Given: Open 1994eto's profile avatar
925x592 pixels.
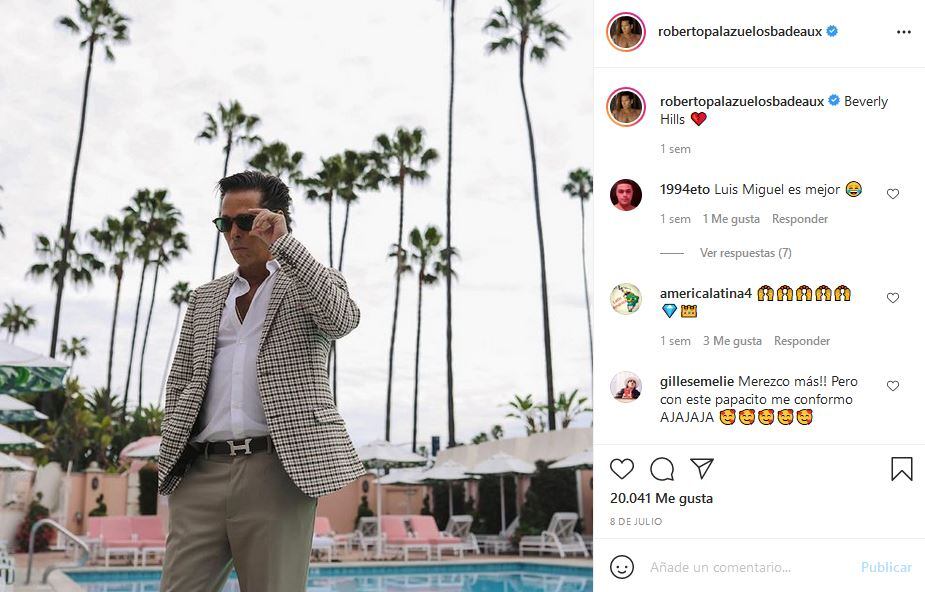Looking at the screenshot, I should (x=626, y=194).
